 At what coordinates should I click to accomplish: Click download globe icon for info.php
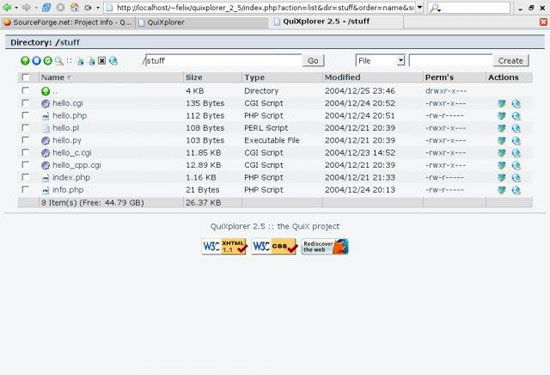(516, 190)
